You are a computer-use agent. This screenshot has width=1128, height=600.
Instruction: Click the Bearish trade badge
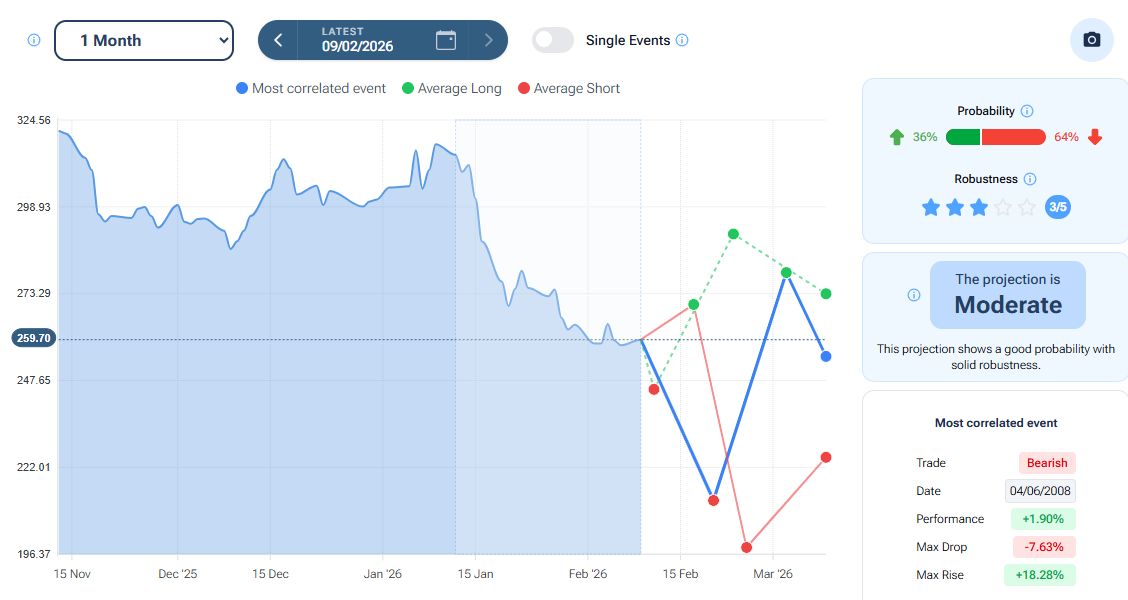(x=1047, y=463)
